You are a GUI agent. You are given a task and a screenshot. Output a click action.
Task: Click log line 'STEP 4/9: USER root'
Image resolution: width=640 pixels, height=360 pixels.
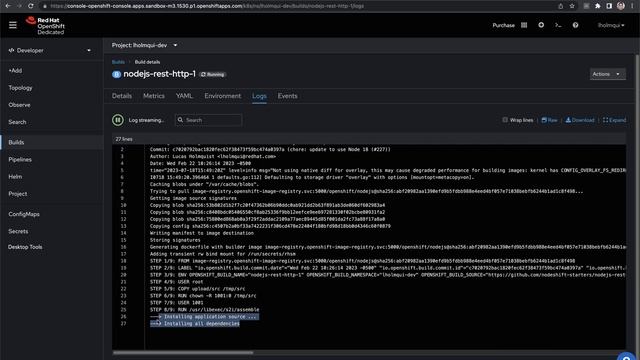(176, 282)
